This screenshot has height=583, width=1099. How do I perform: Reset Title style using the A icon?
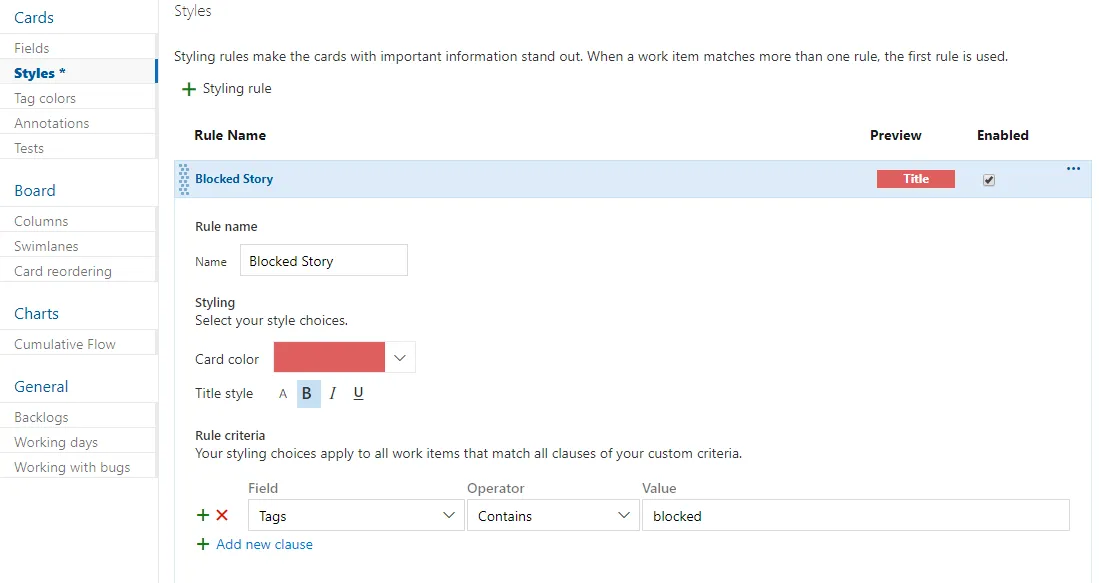click(x=282, y=393)
